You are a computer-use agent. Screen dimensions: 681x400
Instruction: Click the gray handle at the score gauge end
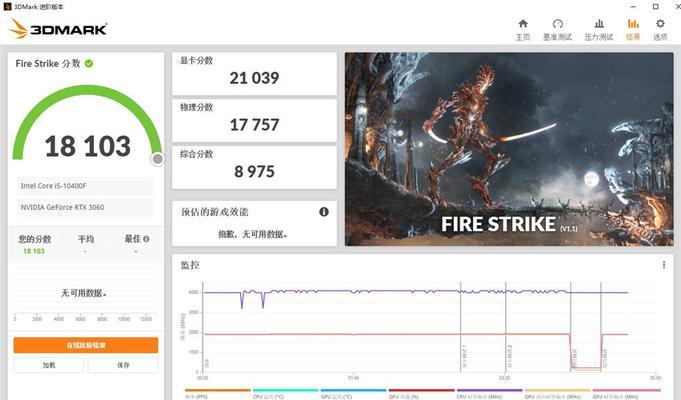pyautogui.click(x=158, y=159)
